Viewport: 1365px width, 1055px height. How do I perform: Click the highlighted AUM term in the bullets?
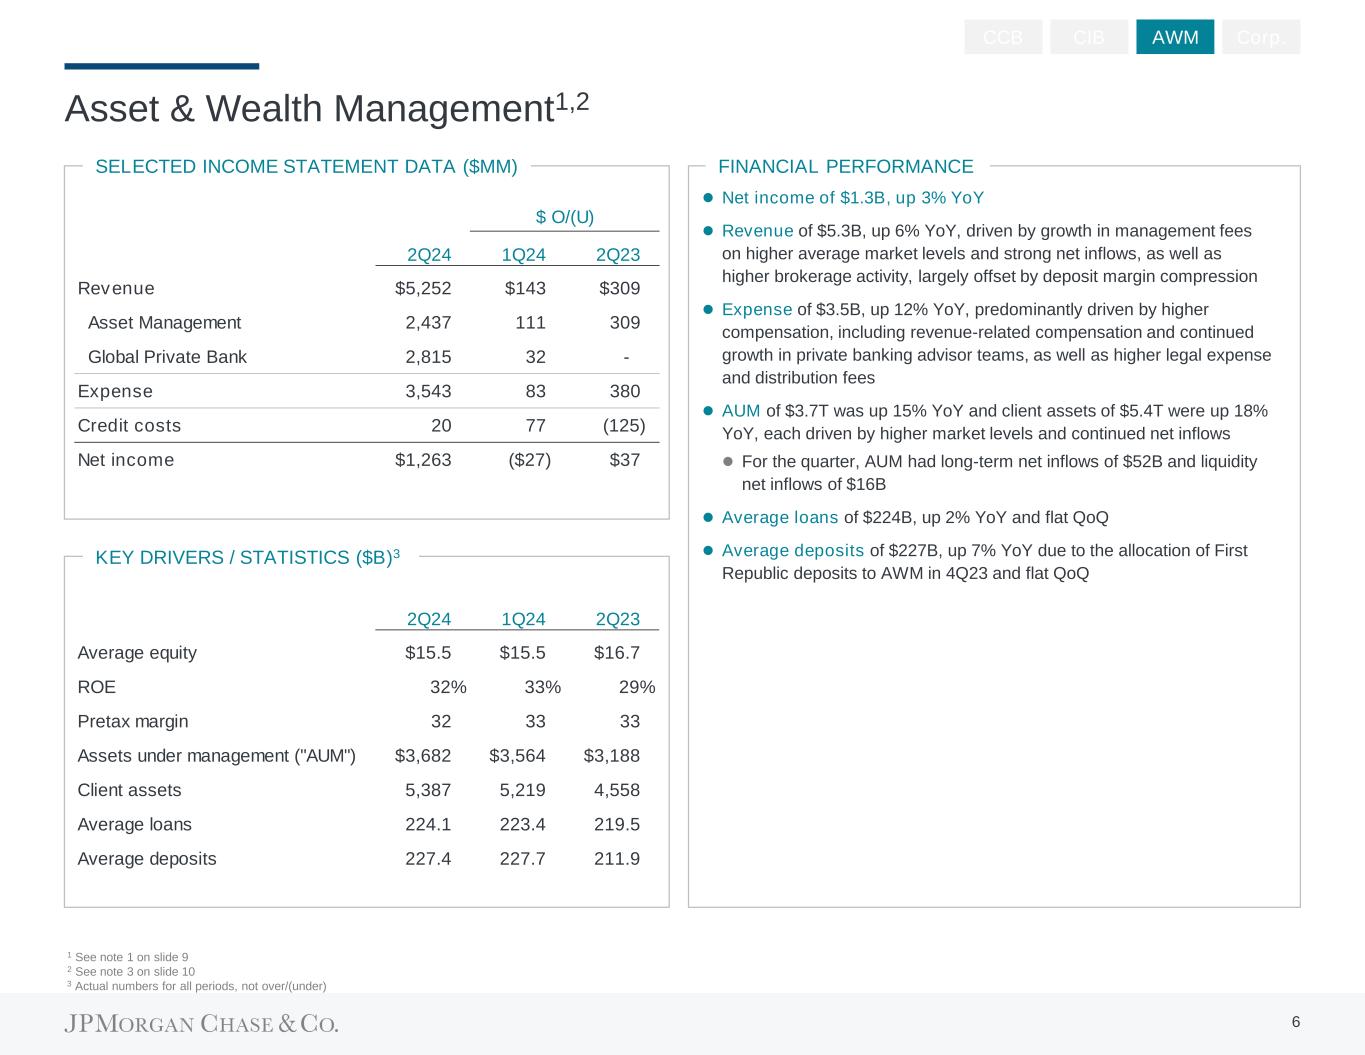[741, 411]
